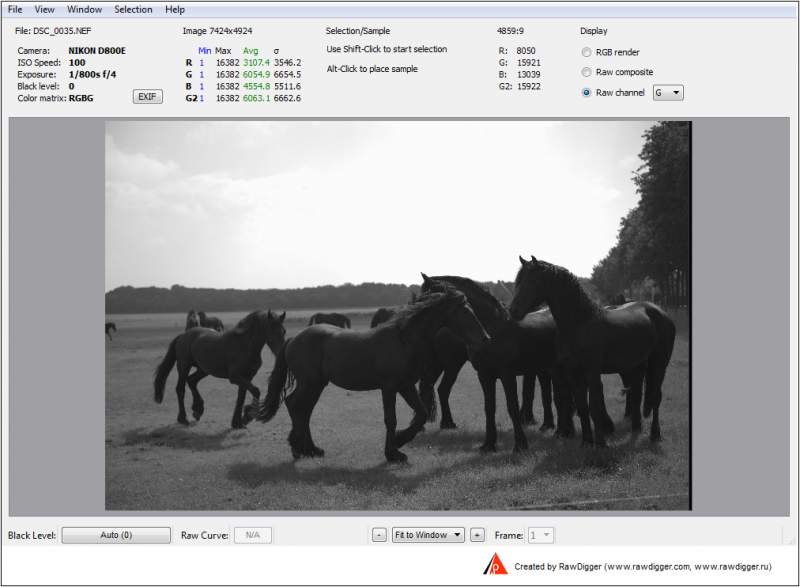Click the Image 7424x4924 size text
Screen dimensions: 800x587
point(217,31)
